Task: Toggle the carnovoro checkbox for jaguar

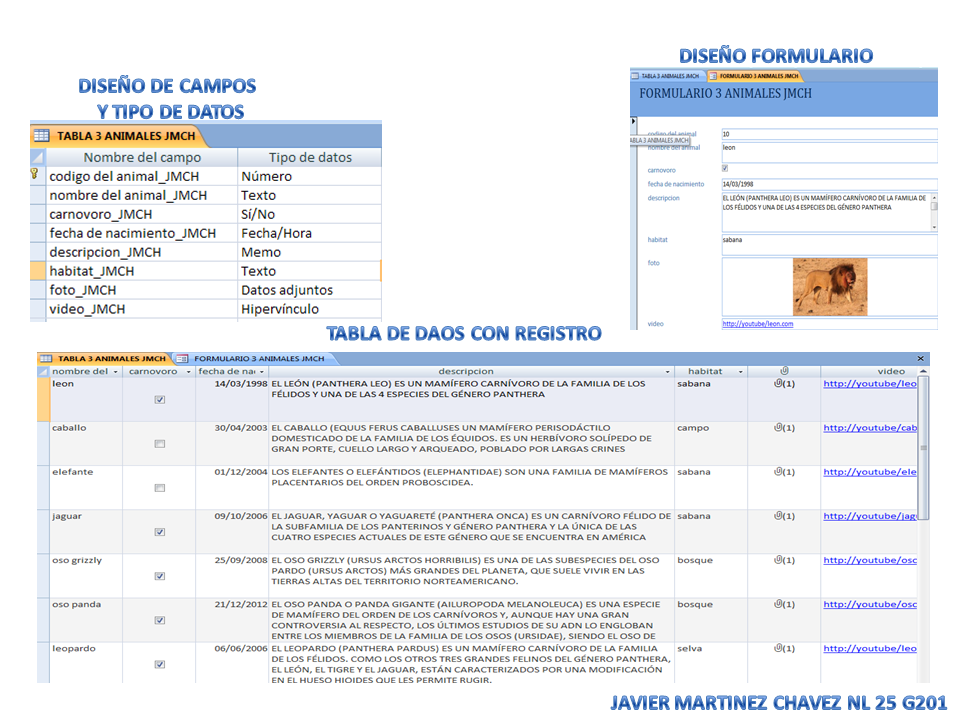Action: pyautogui.click(x=160, y=532)
